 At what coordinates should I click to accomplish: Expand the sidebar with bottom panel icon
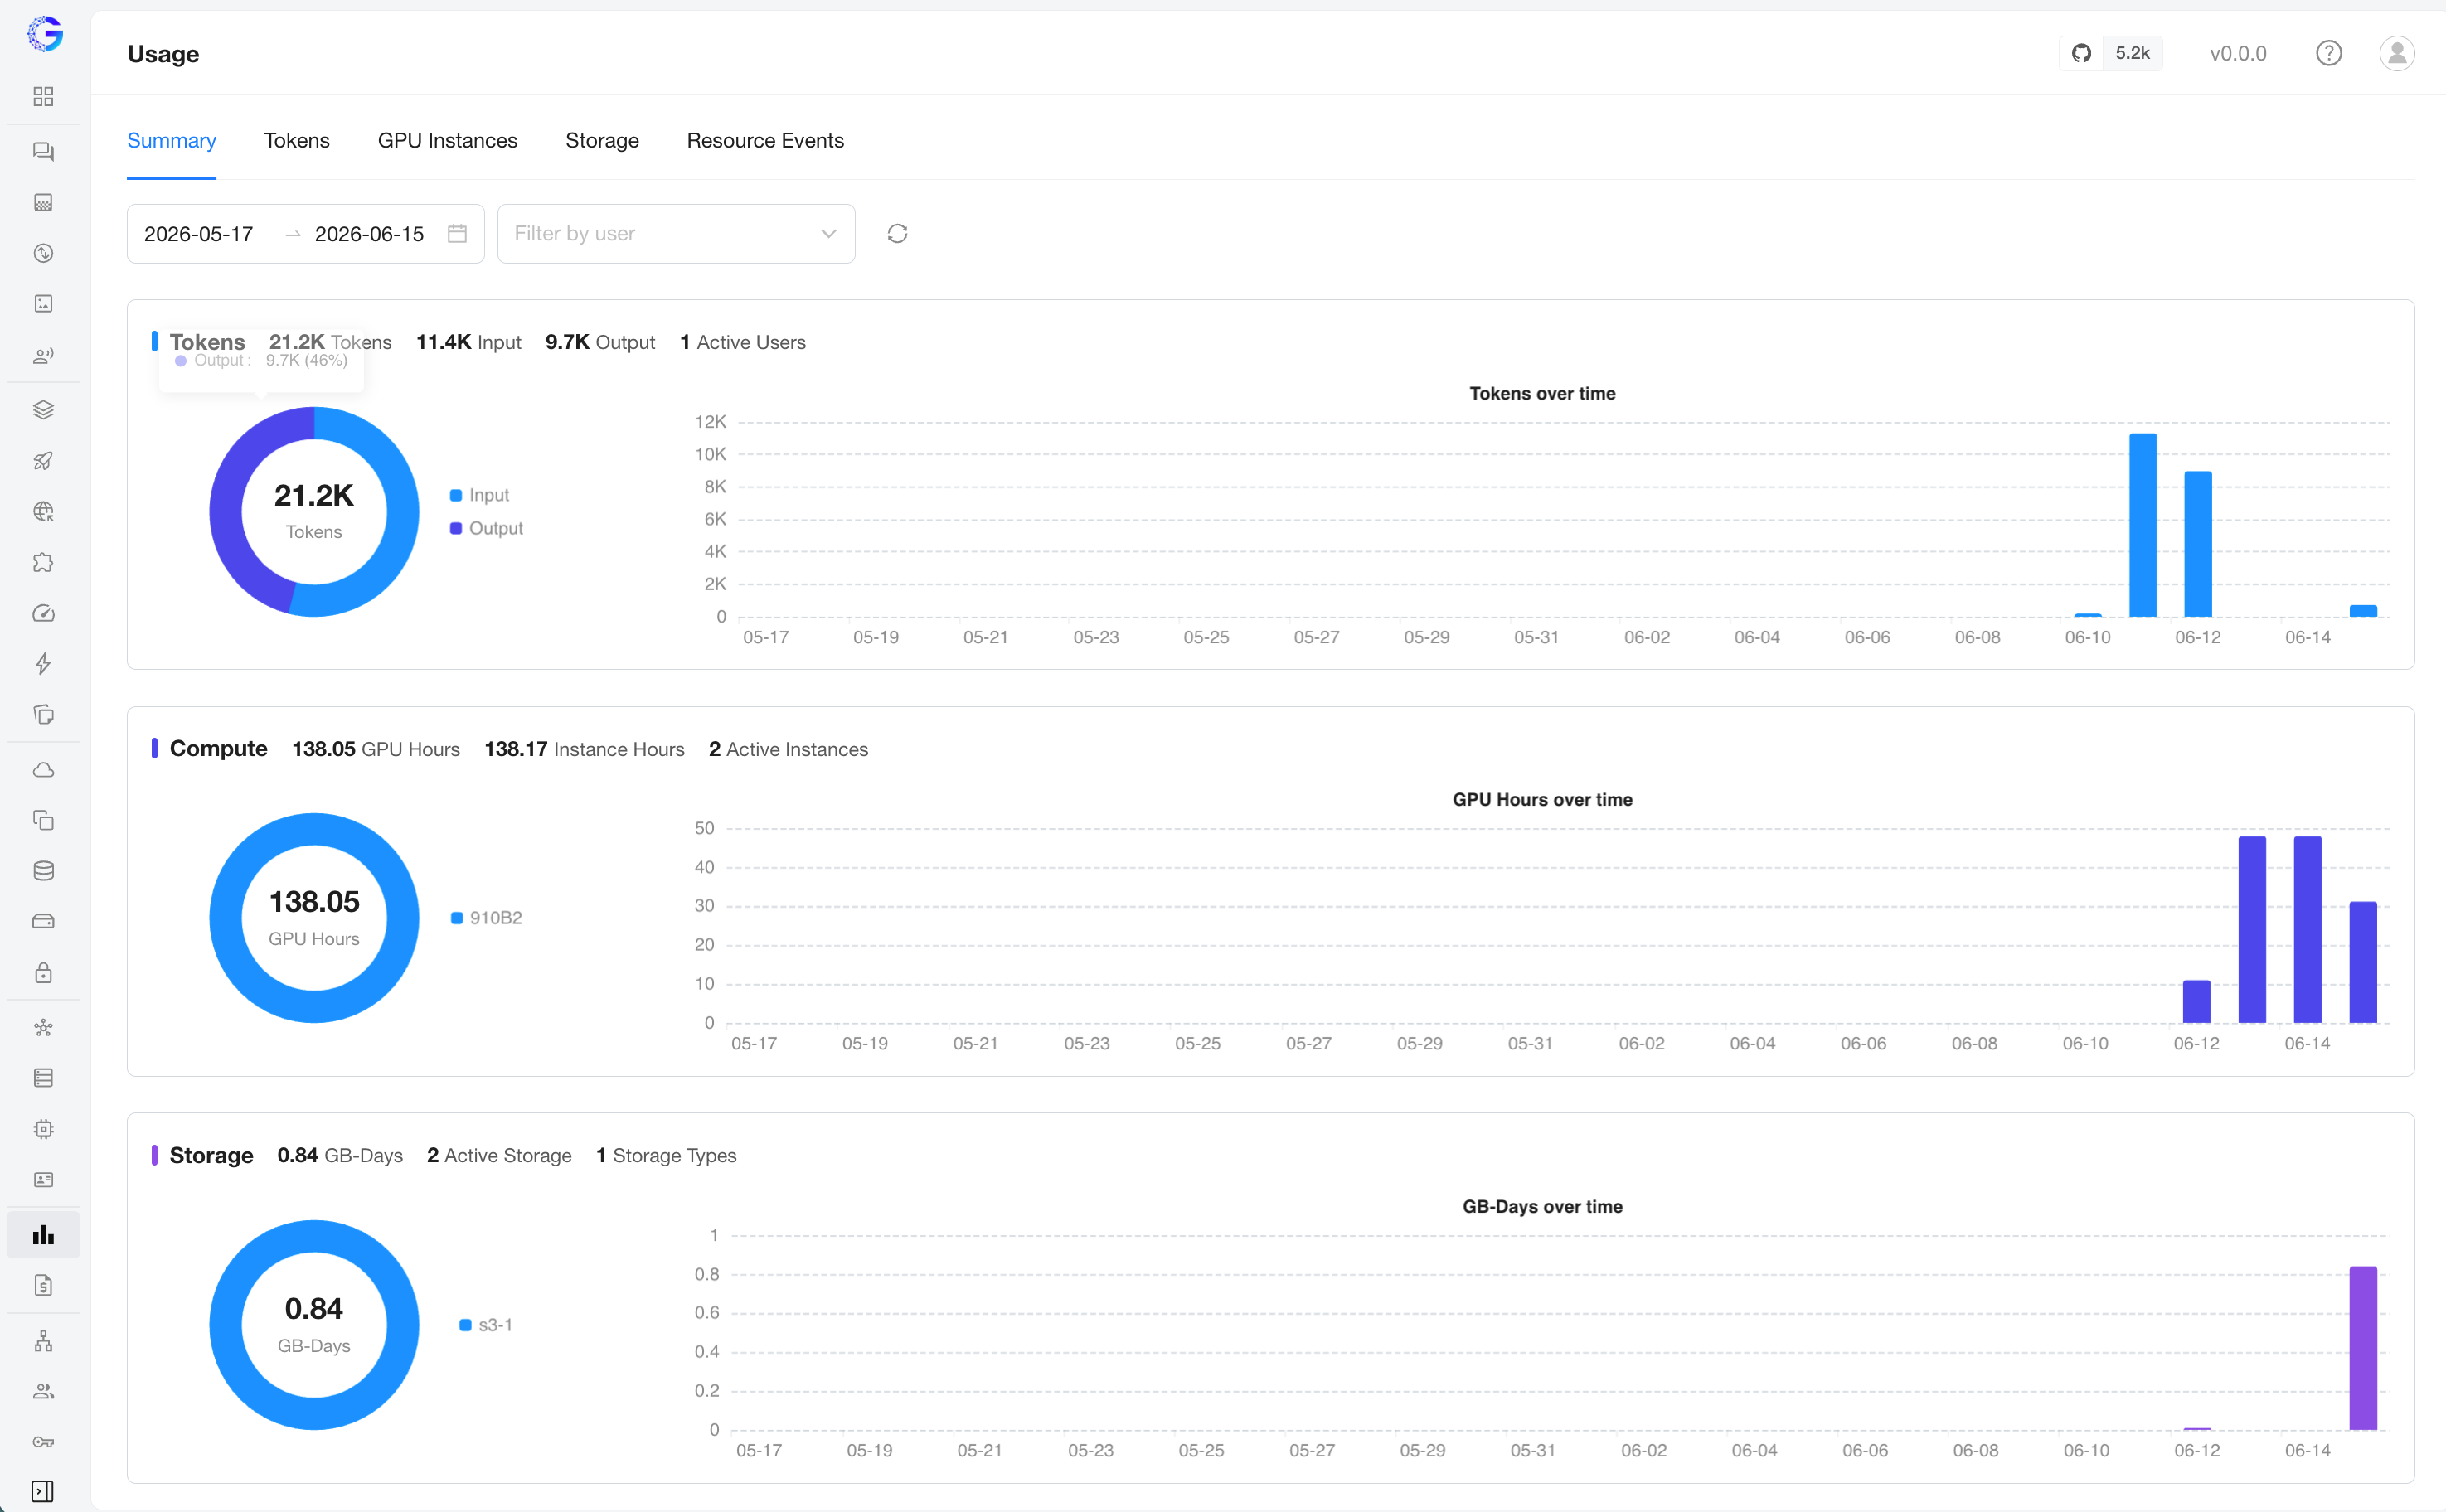tap(43, 1491)
